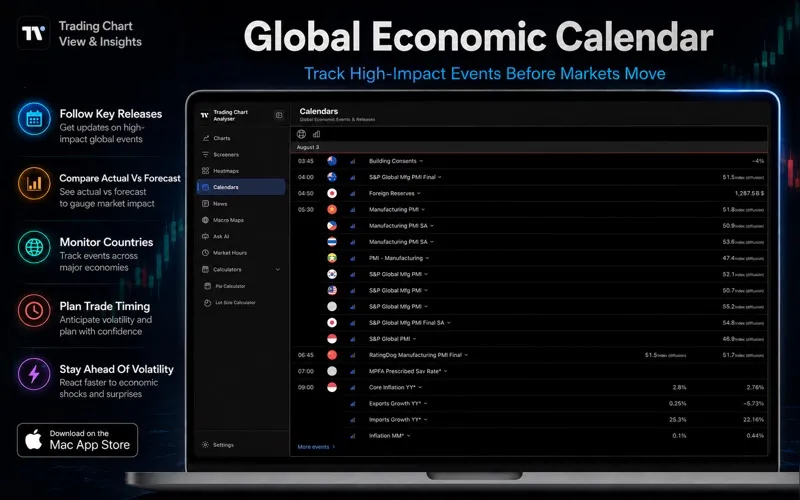Screen dimensions: 800x500
Task: Click the Trading Chart Analyser logo
Action: coord(205,115)
